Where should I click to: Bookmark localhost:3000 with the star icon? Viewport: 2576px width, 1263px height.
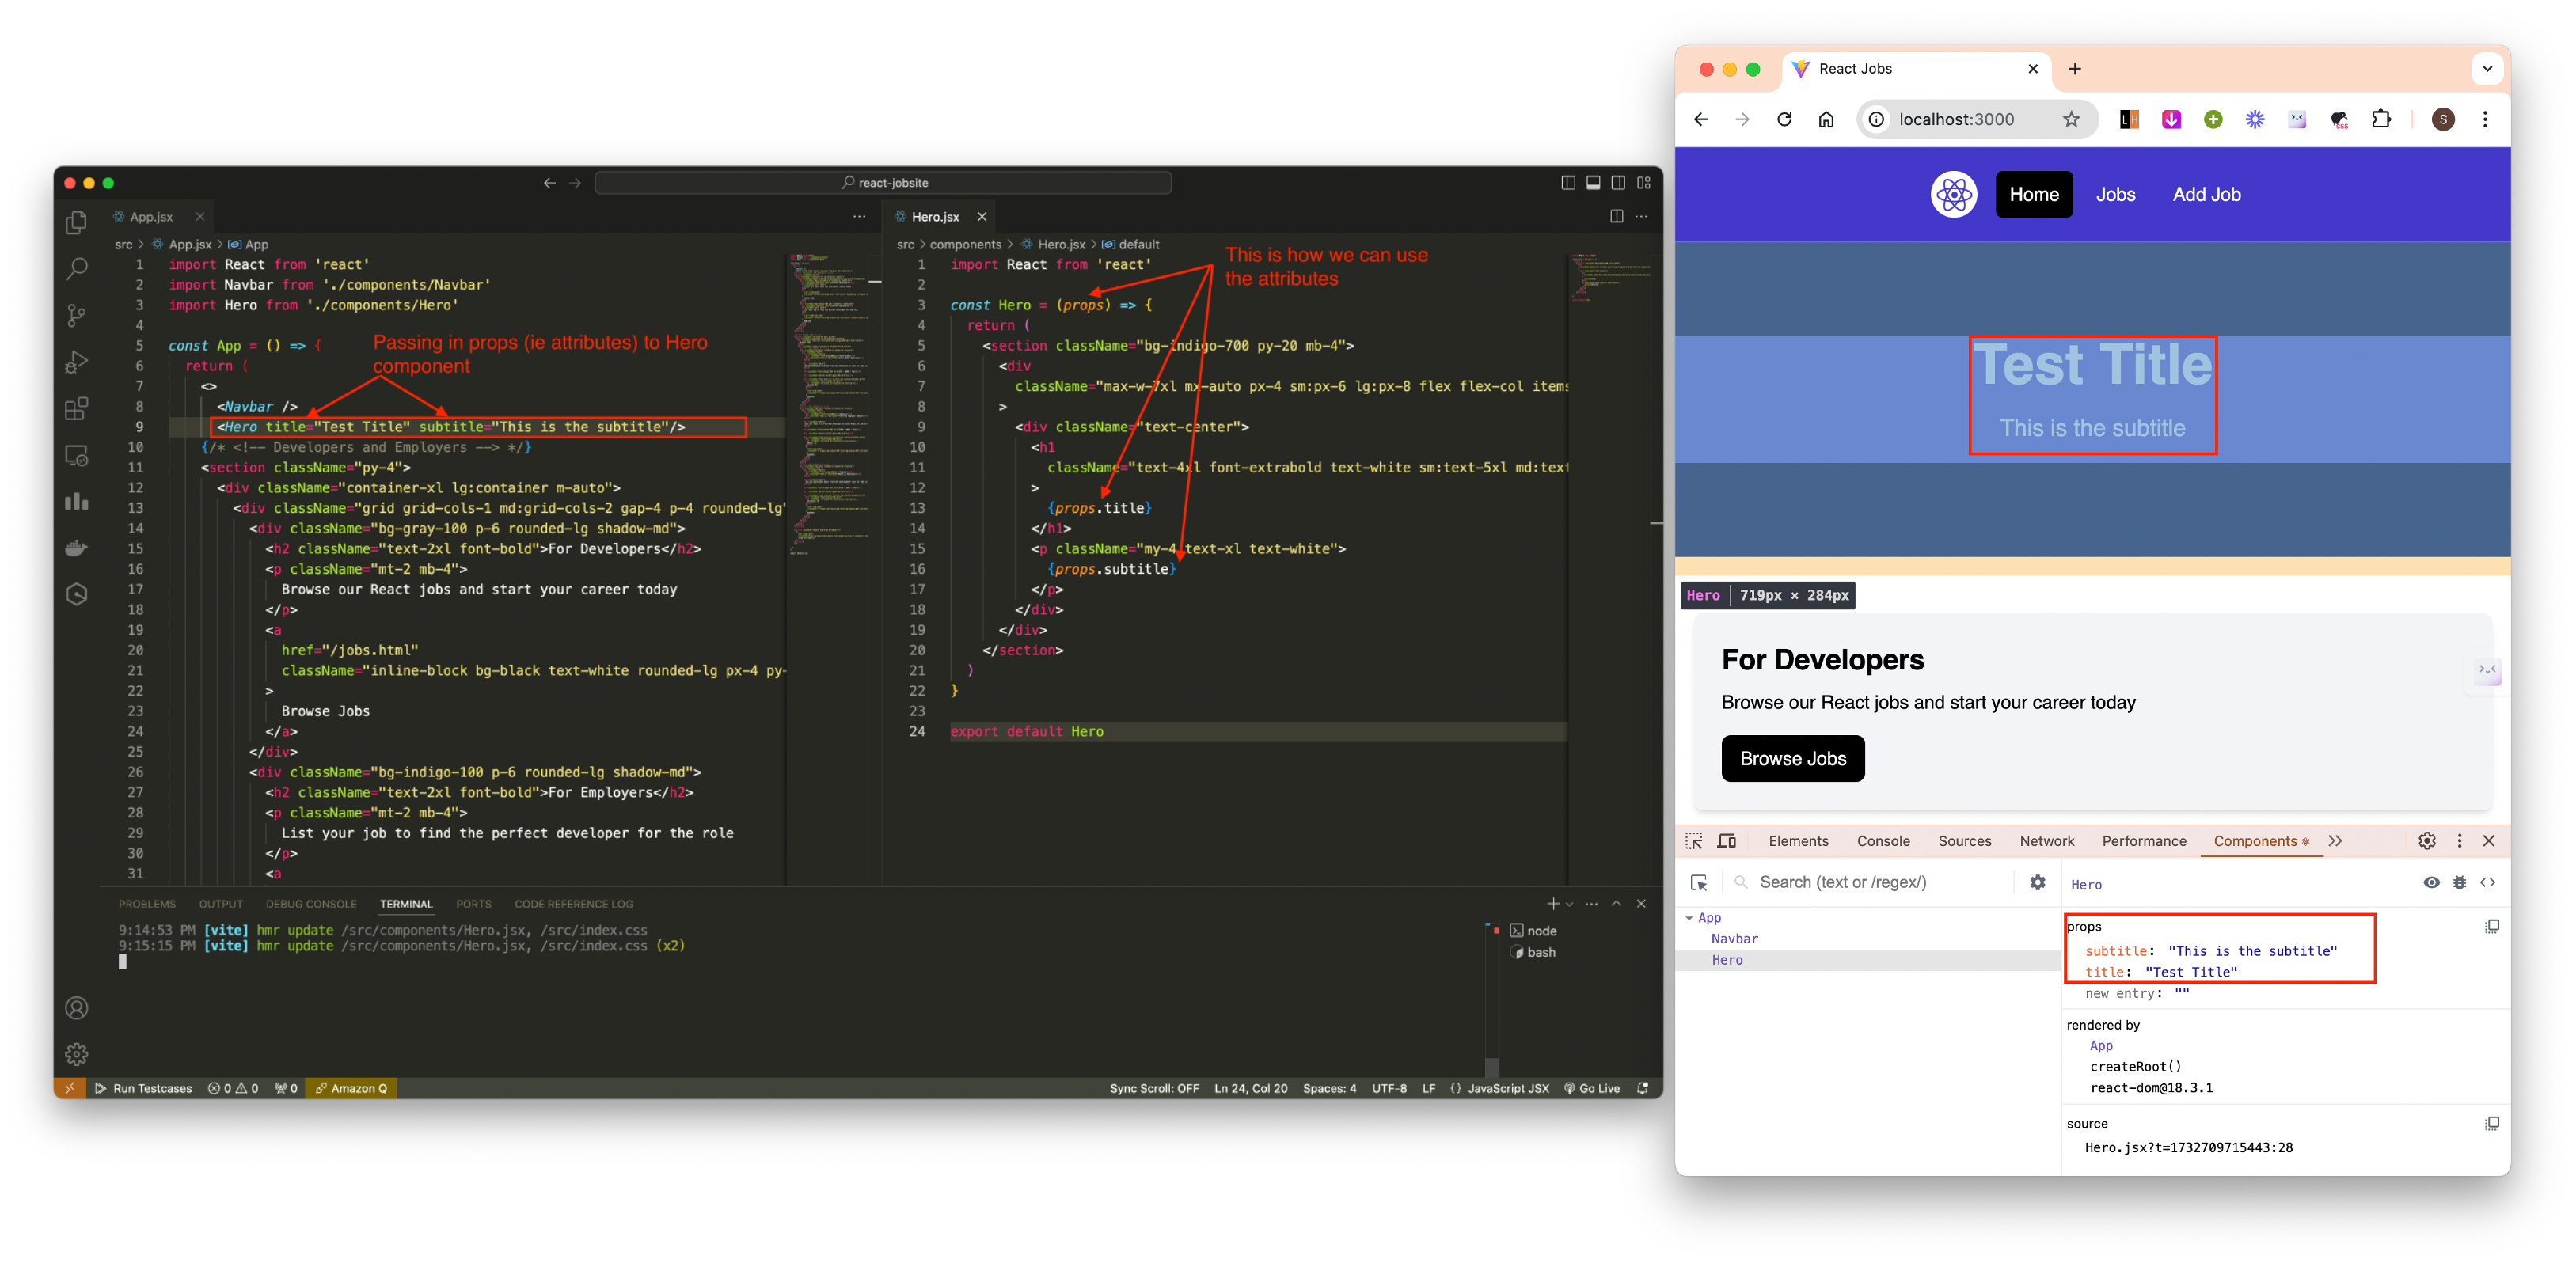[x=2071, y=119]
